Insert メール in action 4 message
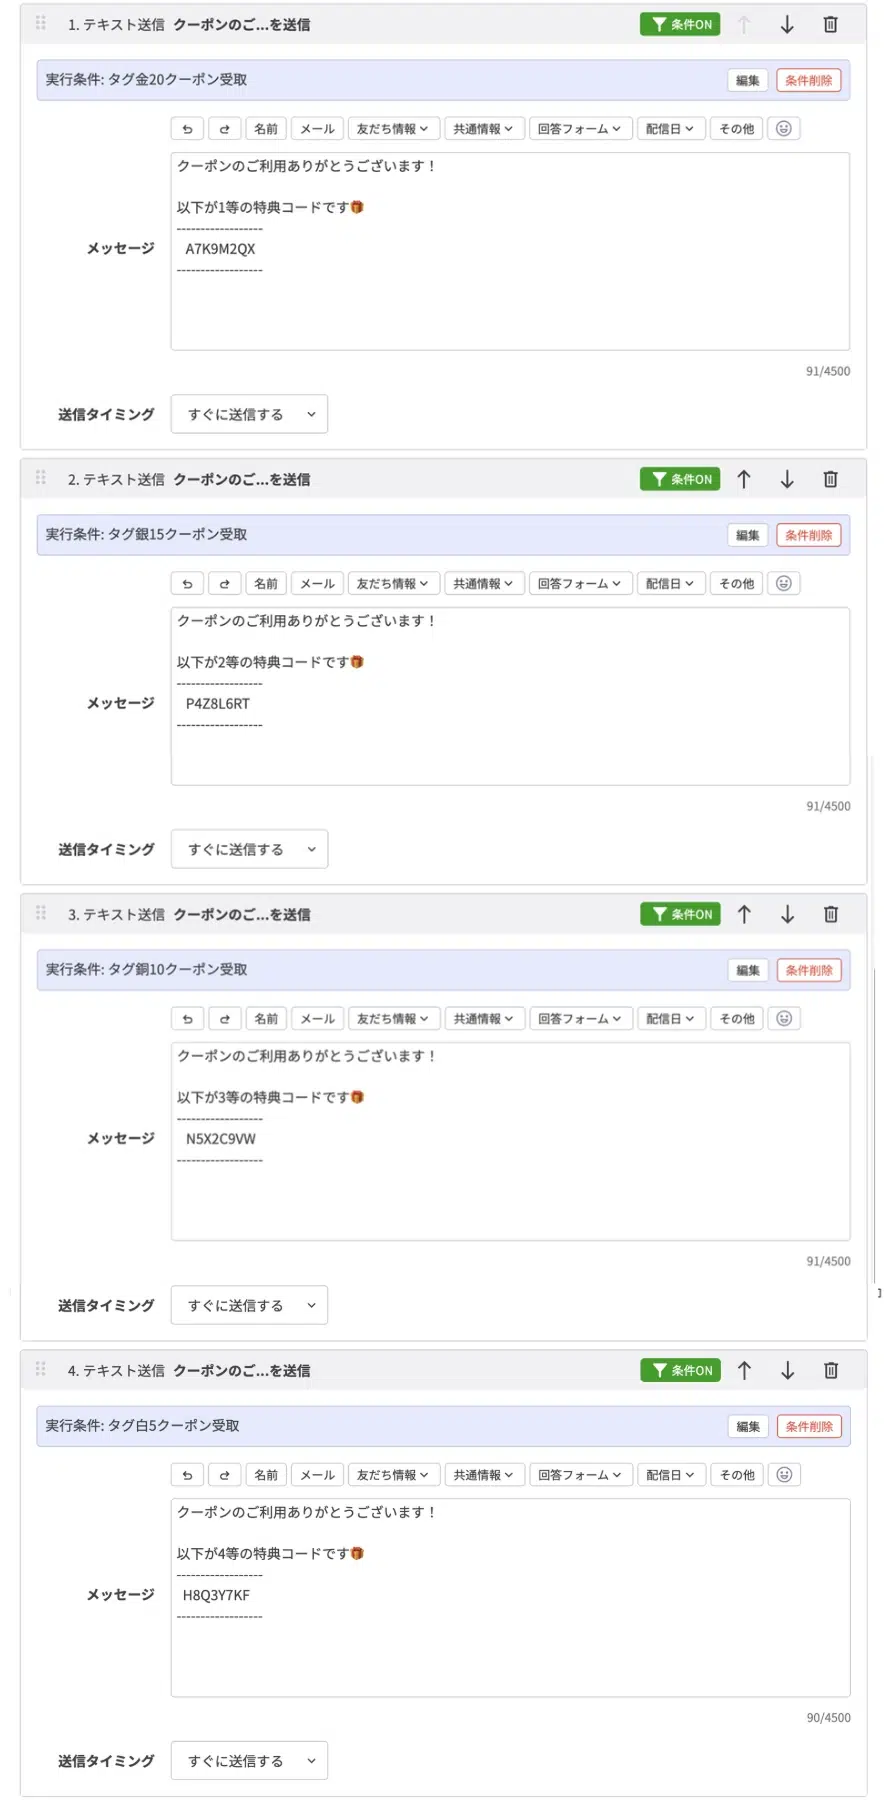The height and width of the screenshot is (1806, 884). [x=318, y=1475]
